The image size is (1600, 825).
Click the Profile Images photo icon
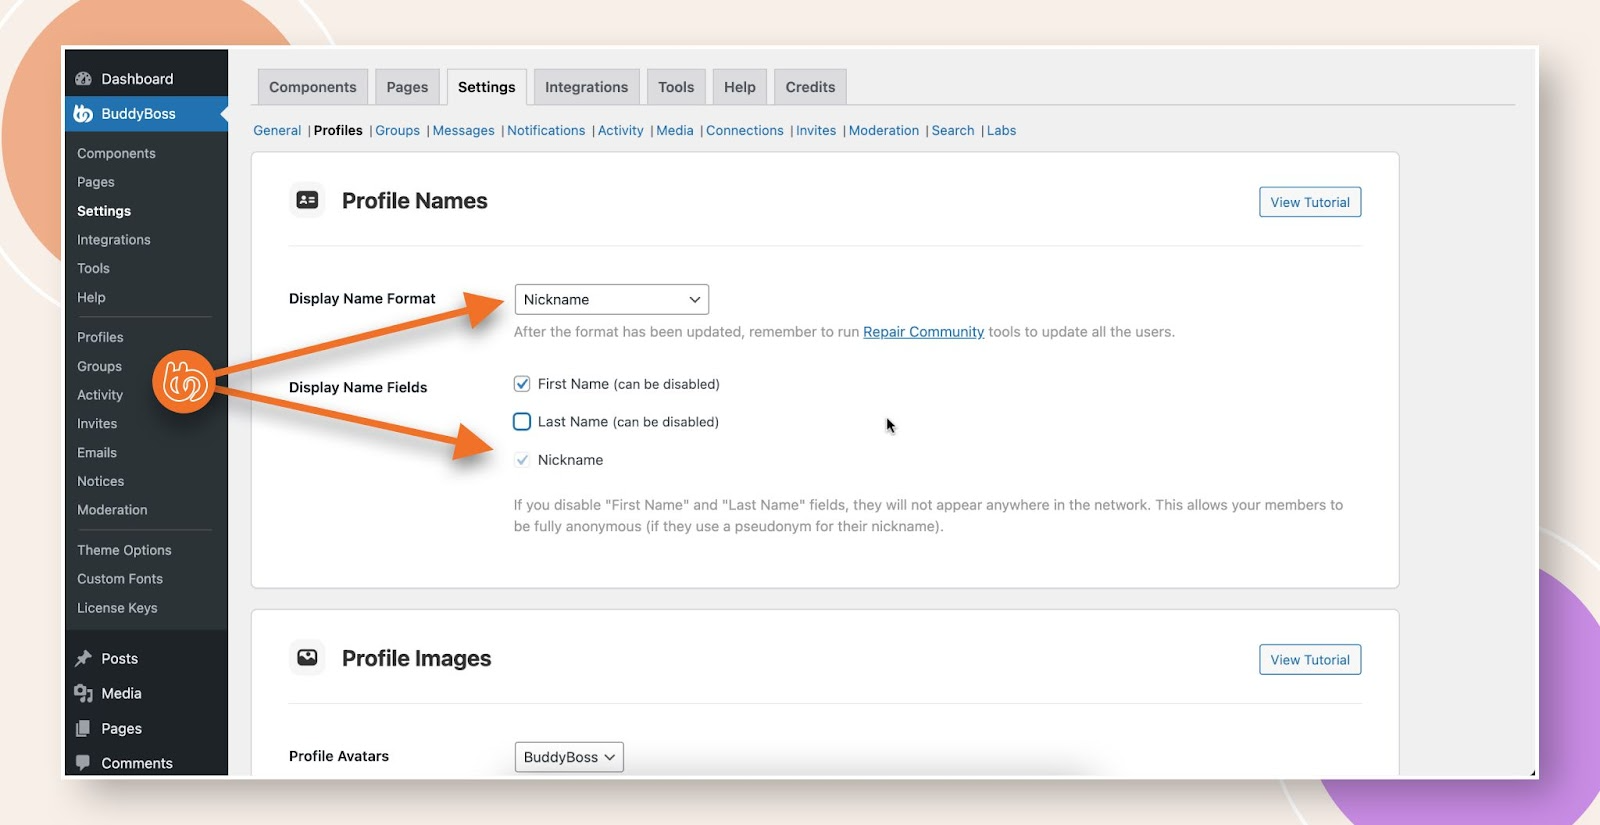coord(307,658)
